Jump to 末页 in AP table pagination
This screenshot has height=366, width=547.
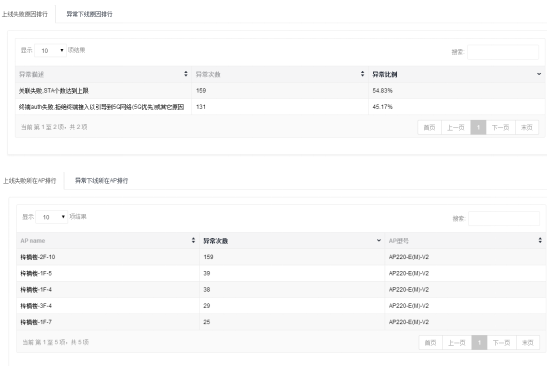click(x=528, y=343)
